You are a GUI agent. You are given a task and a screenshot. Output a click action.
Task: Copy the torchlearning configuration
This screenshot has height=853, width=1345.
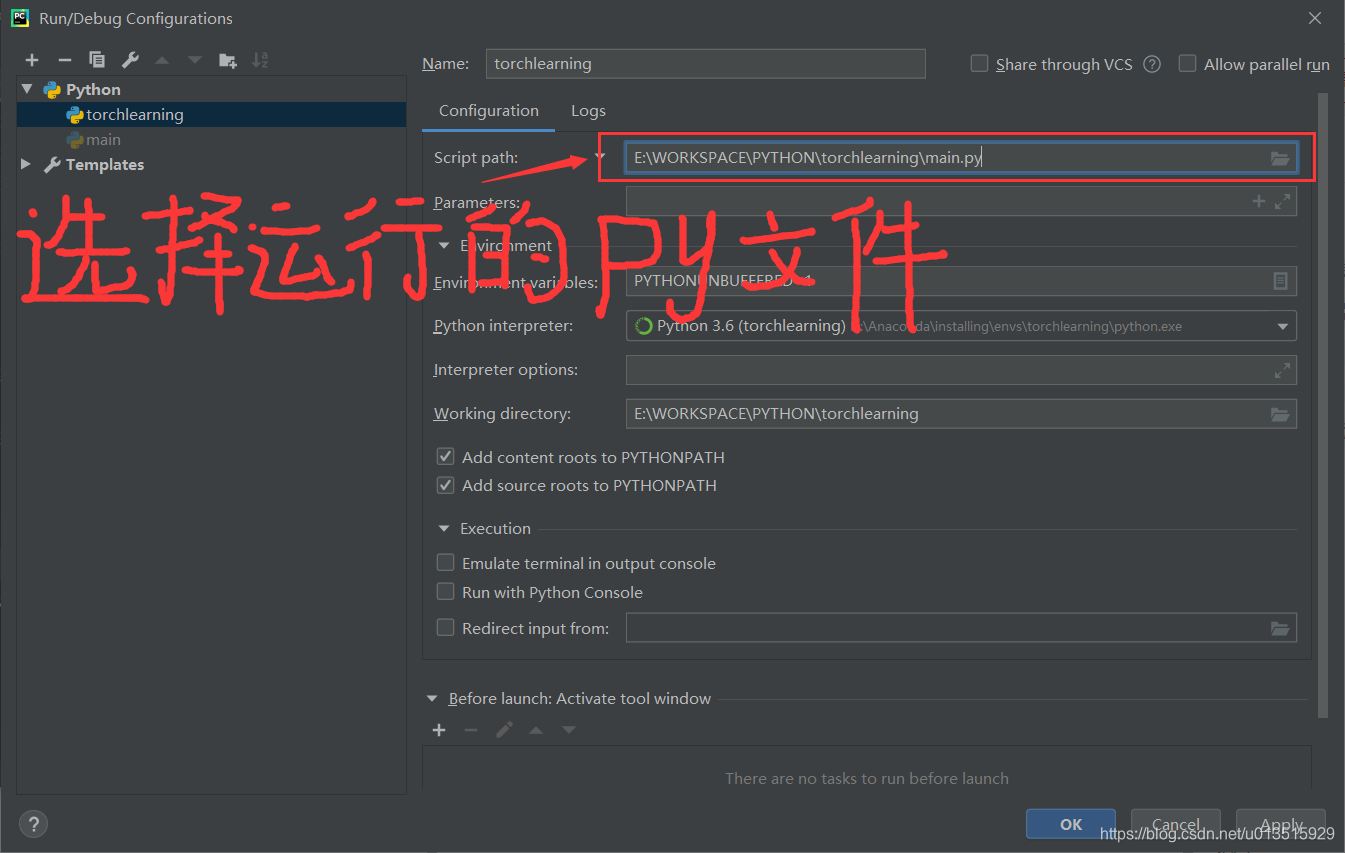[x=97, y=59]
